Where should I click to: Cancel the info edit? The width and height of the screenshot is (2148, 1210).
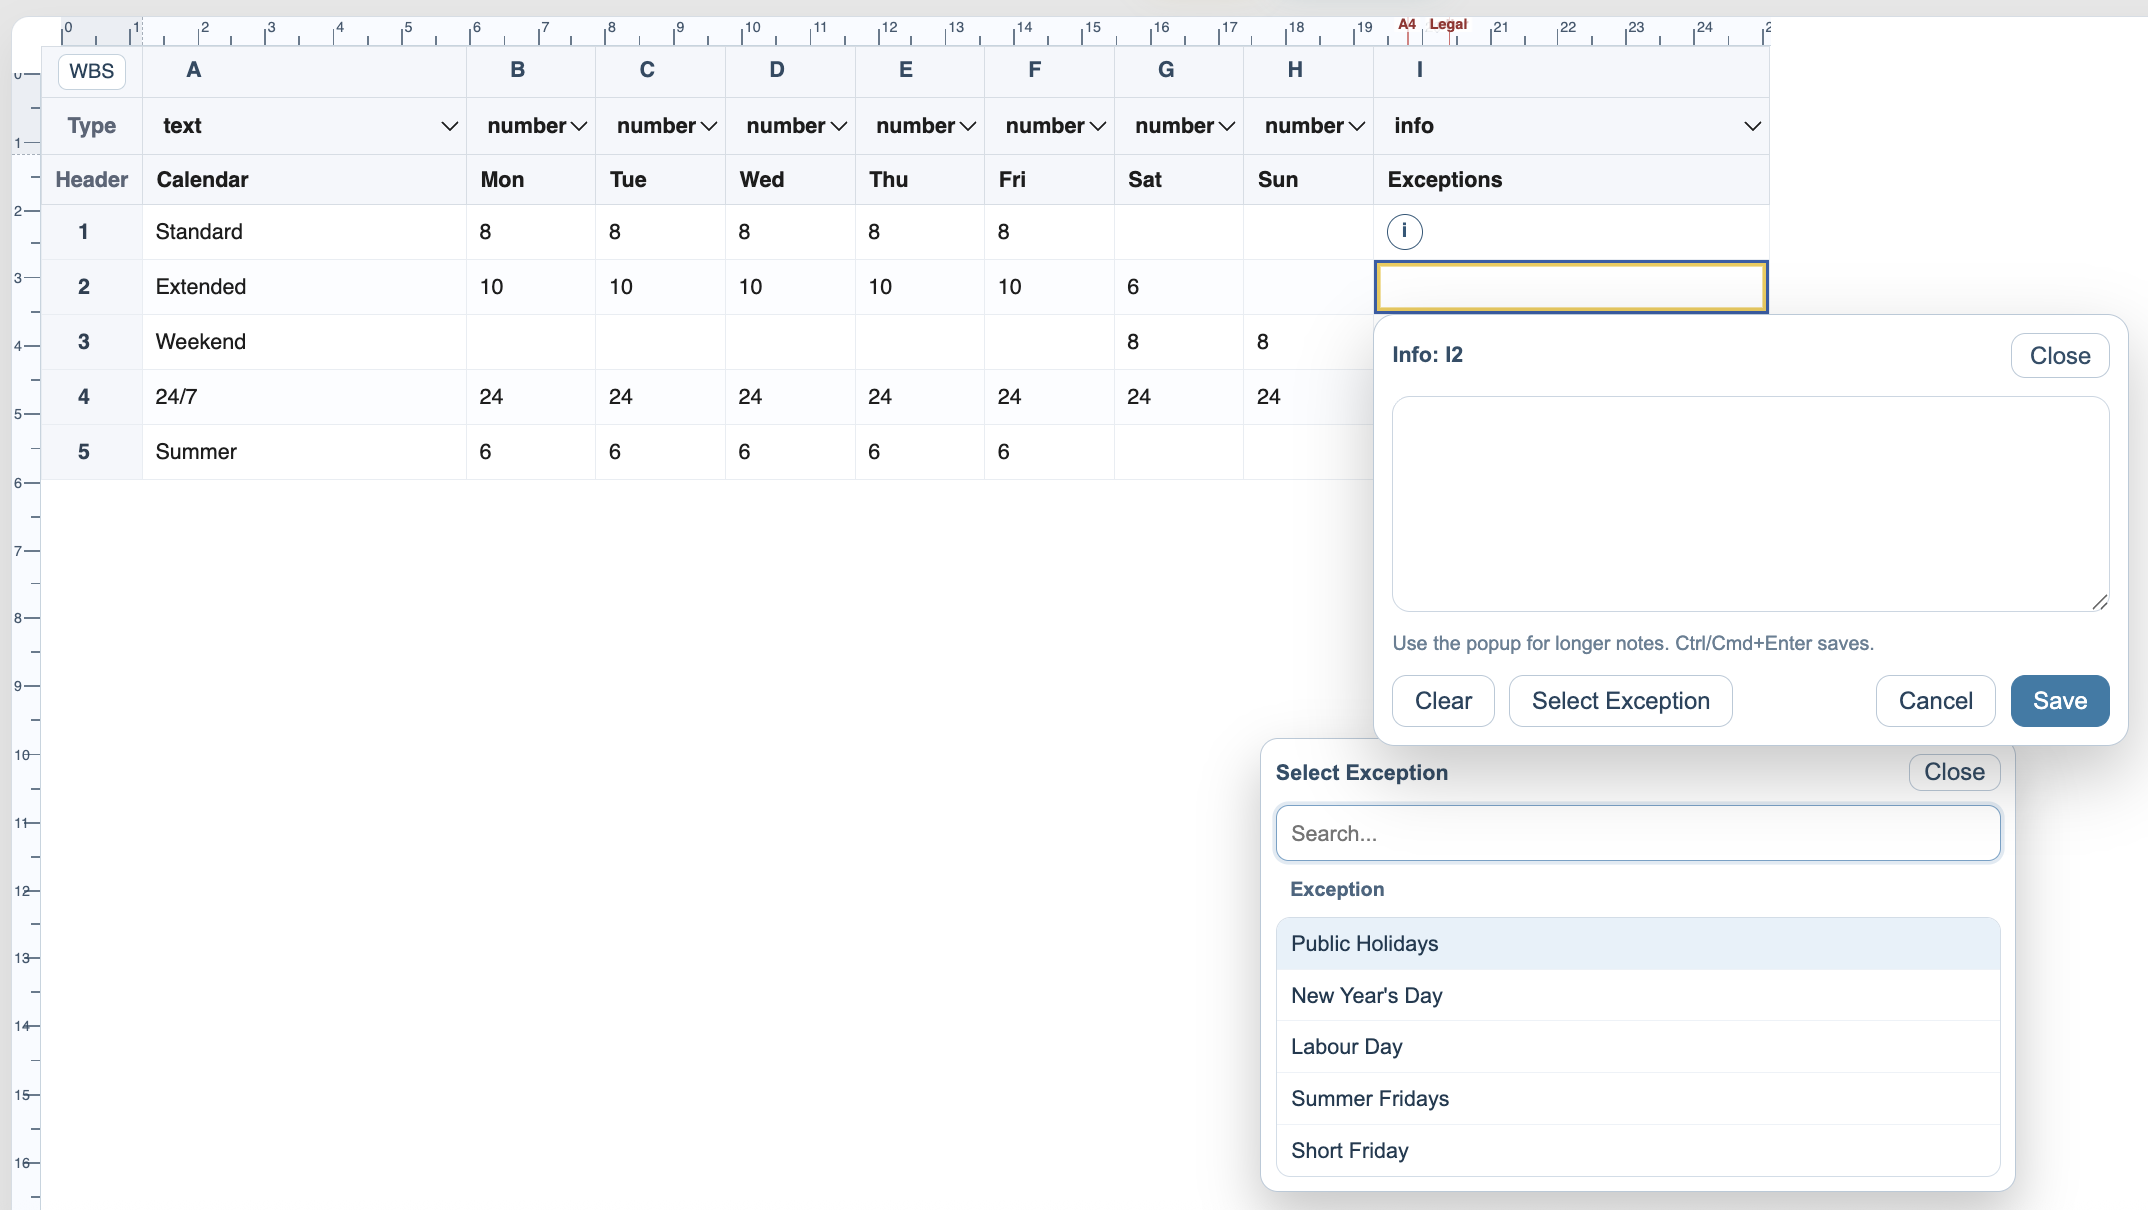point(1935,701)
